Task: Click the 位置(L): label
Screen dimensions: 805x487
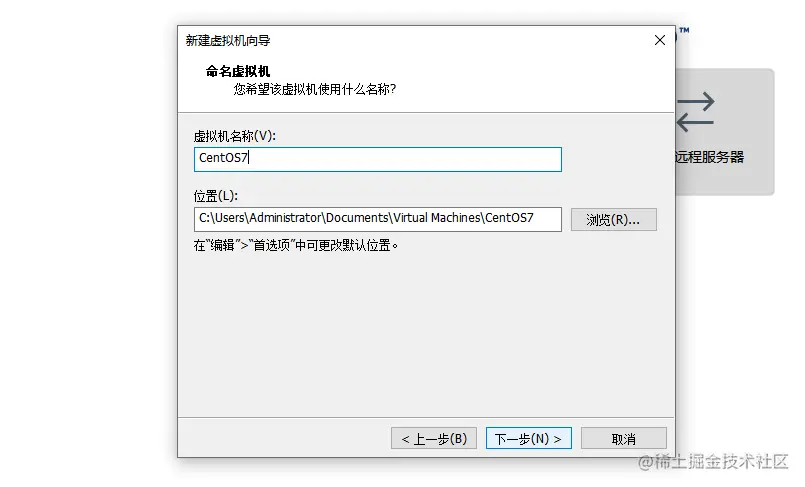Action: tap(215, 195)
